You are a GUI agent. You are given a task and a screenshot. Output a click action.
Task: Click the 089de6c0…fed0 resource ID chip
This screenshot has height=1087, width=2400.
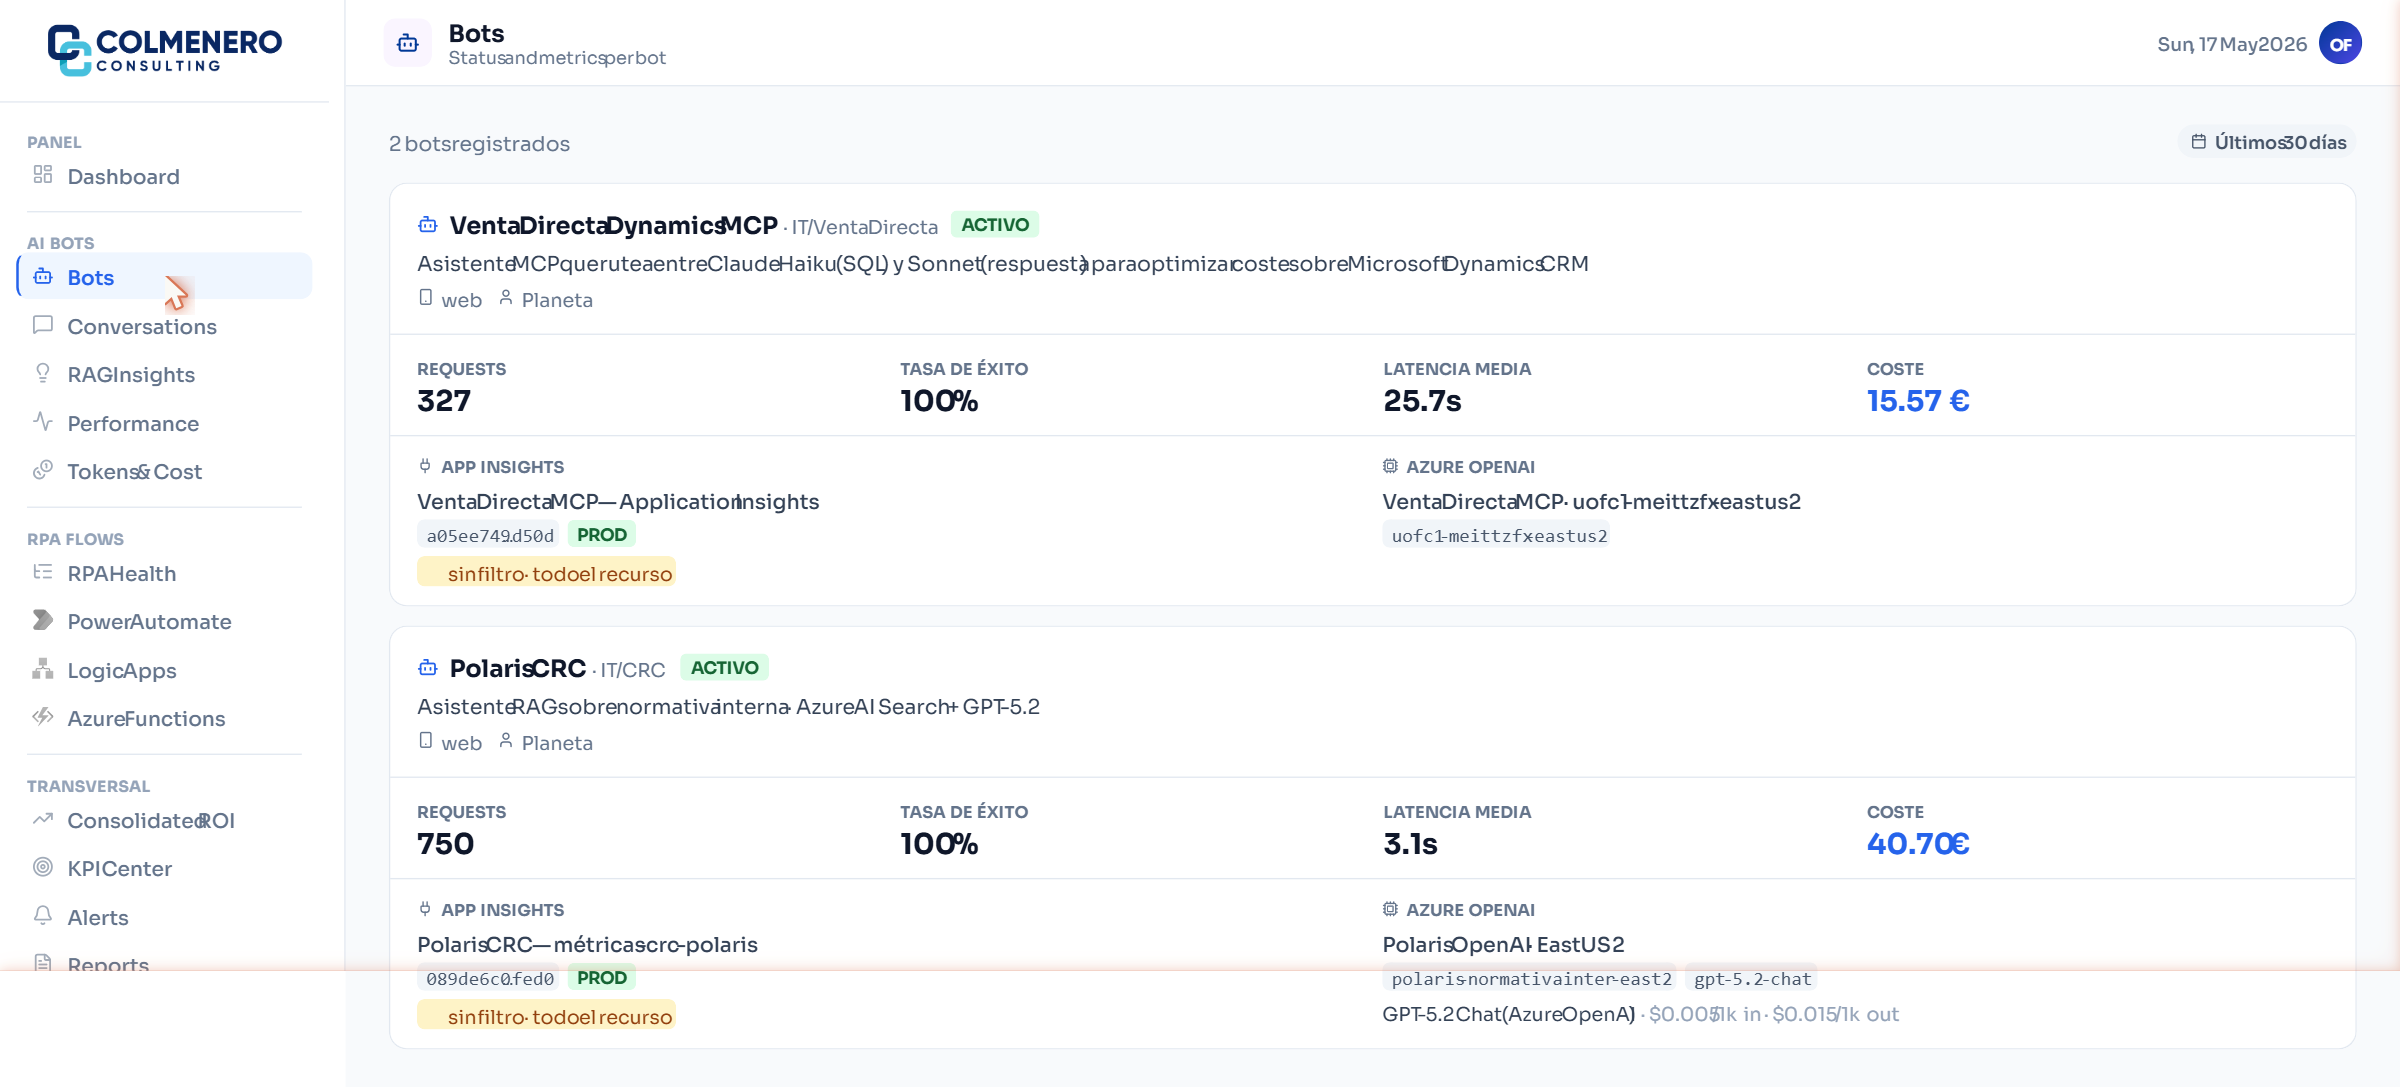[489, 978]
